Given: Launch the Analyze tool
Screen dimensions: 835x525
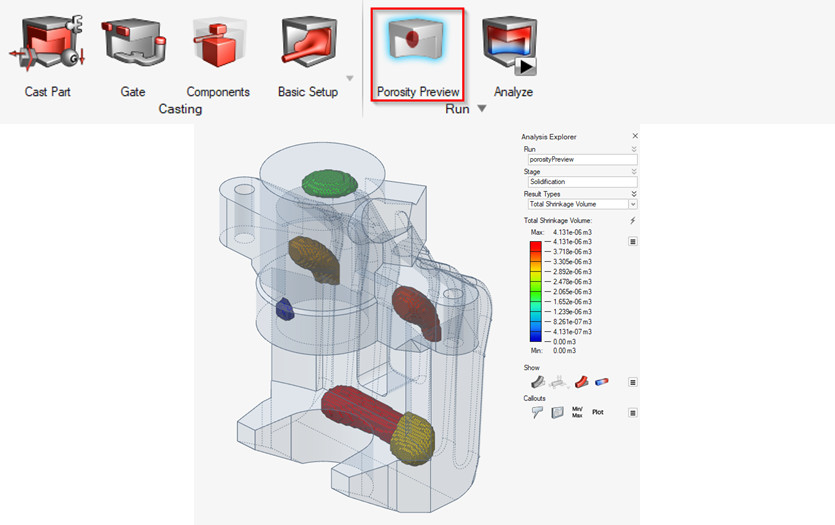Looking at the screenshot, I should click(x=512, y=52).
